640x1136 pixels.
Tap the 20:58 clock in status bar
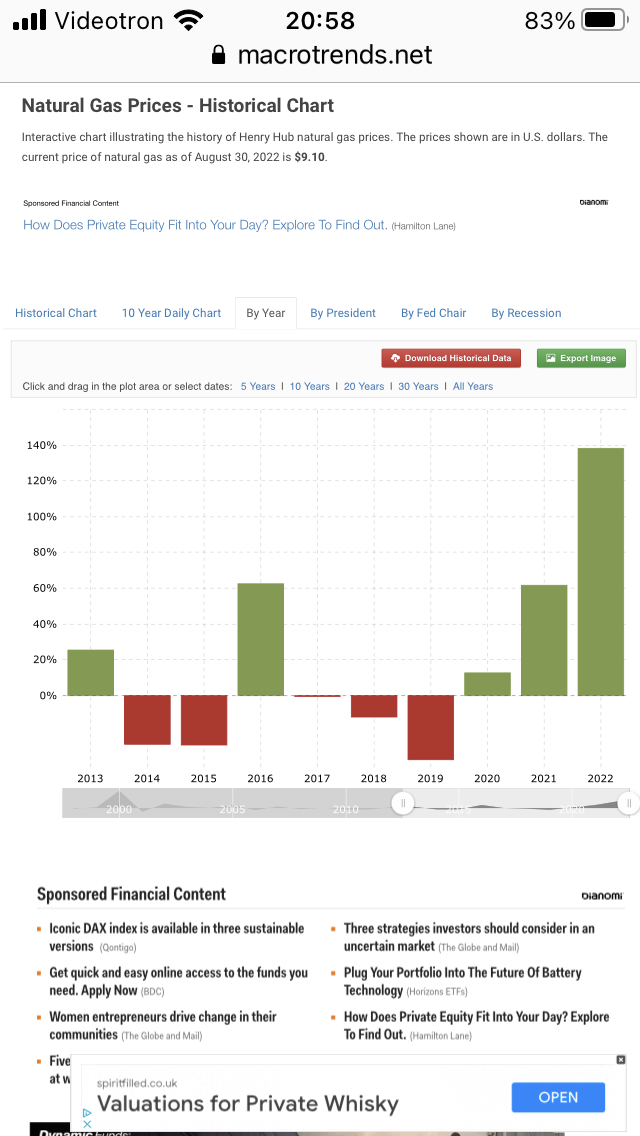(x=320, y=20)
